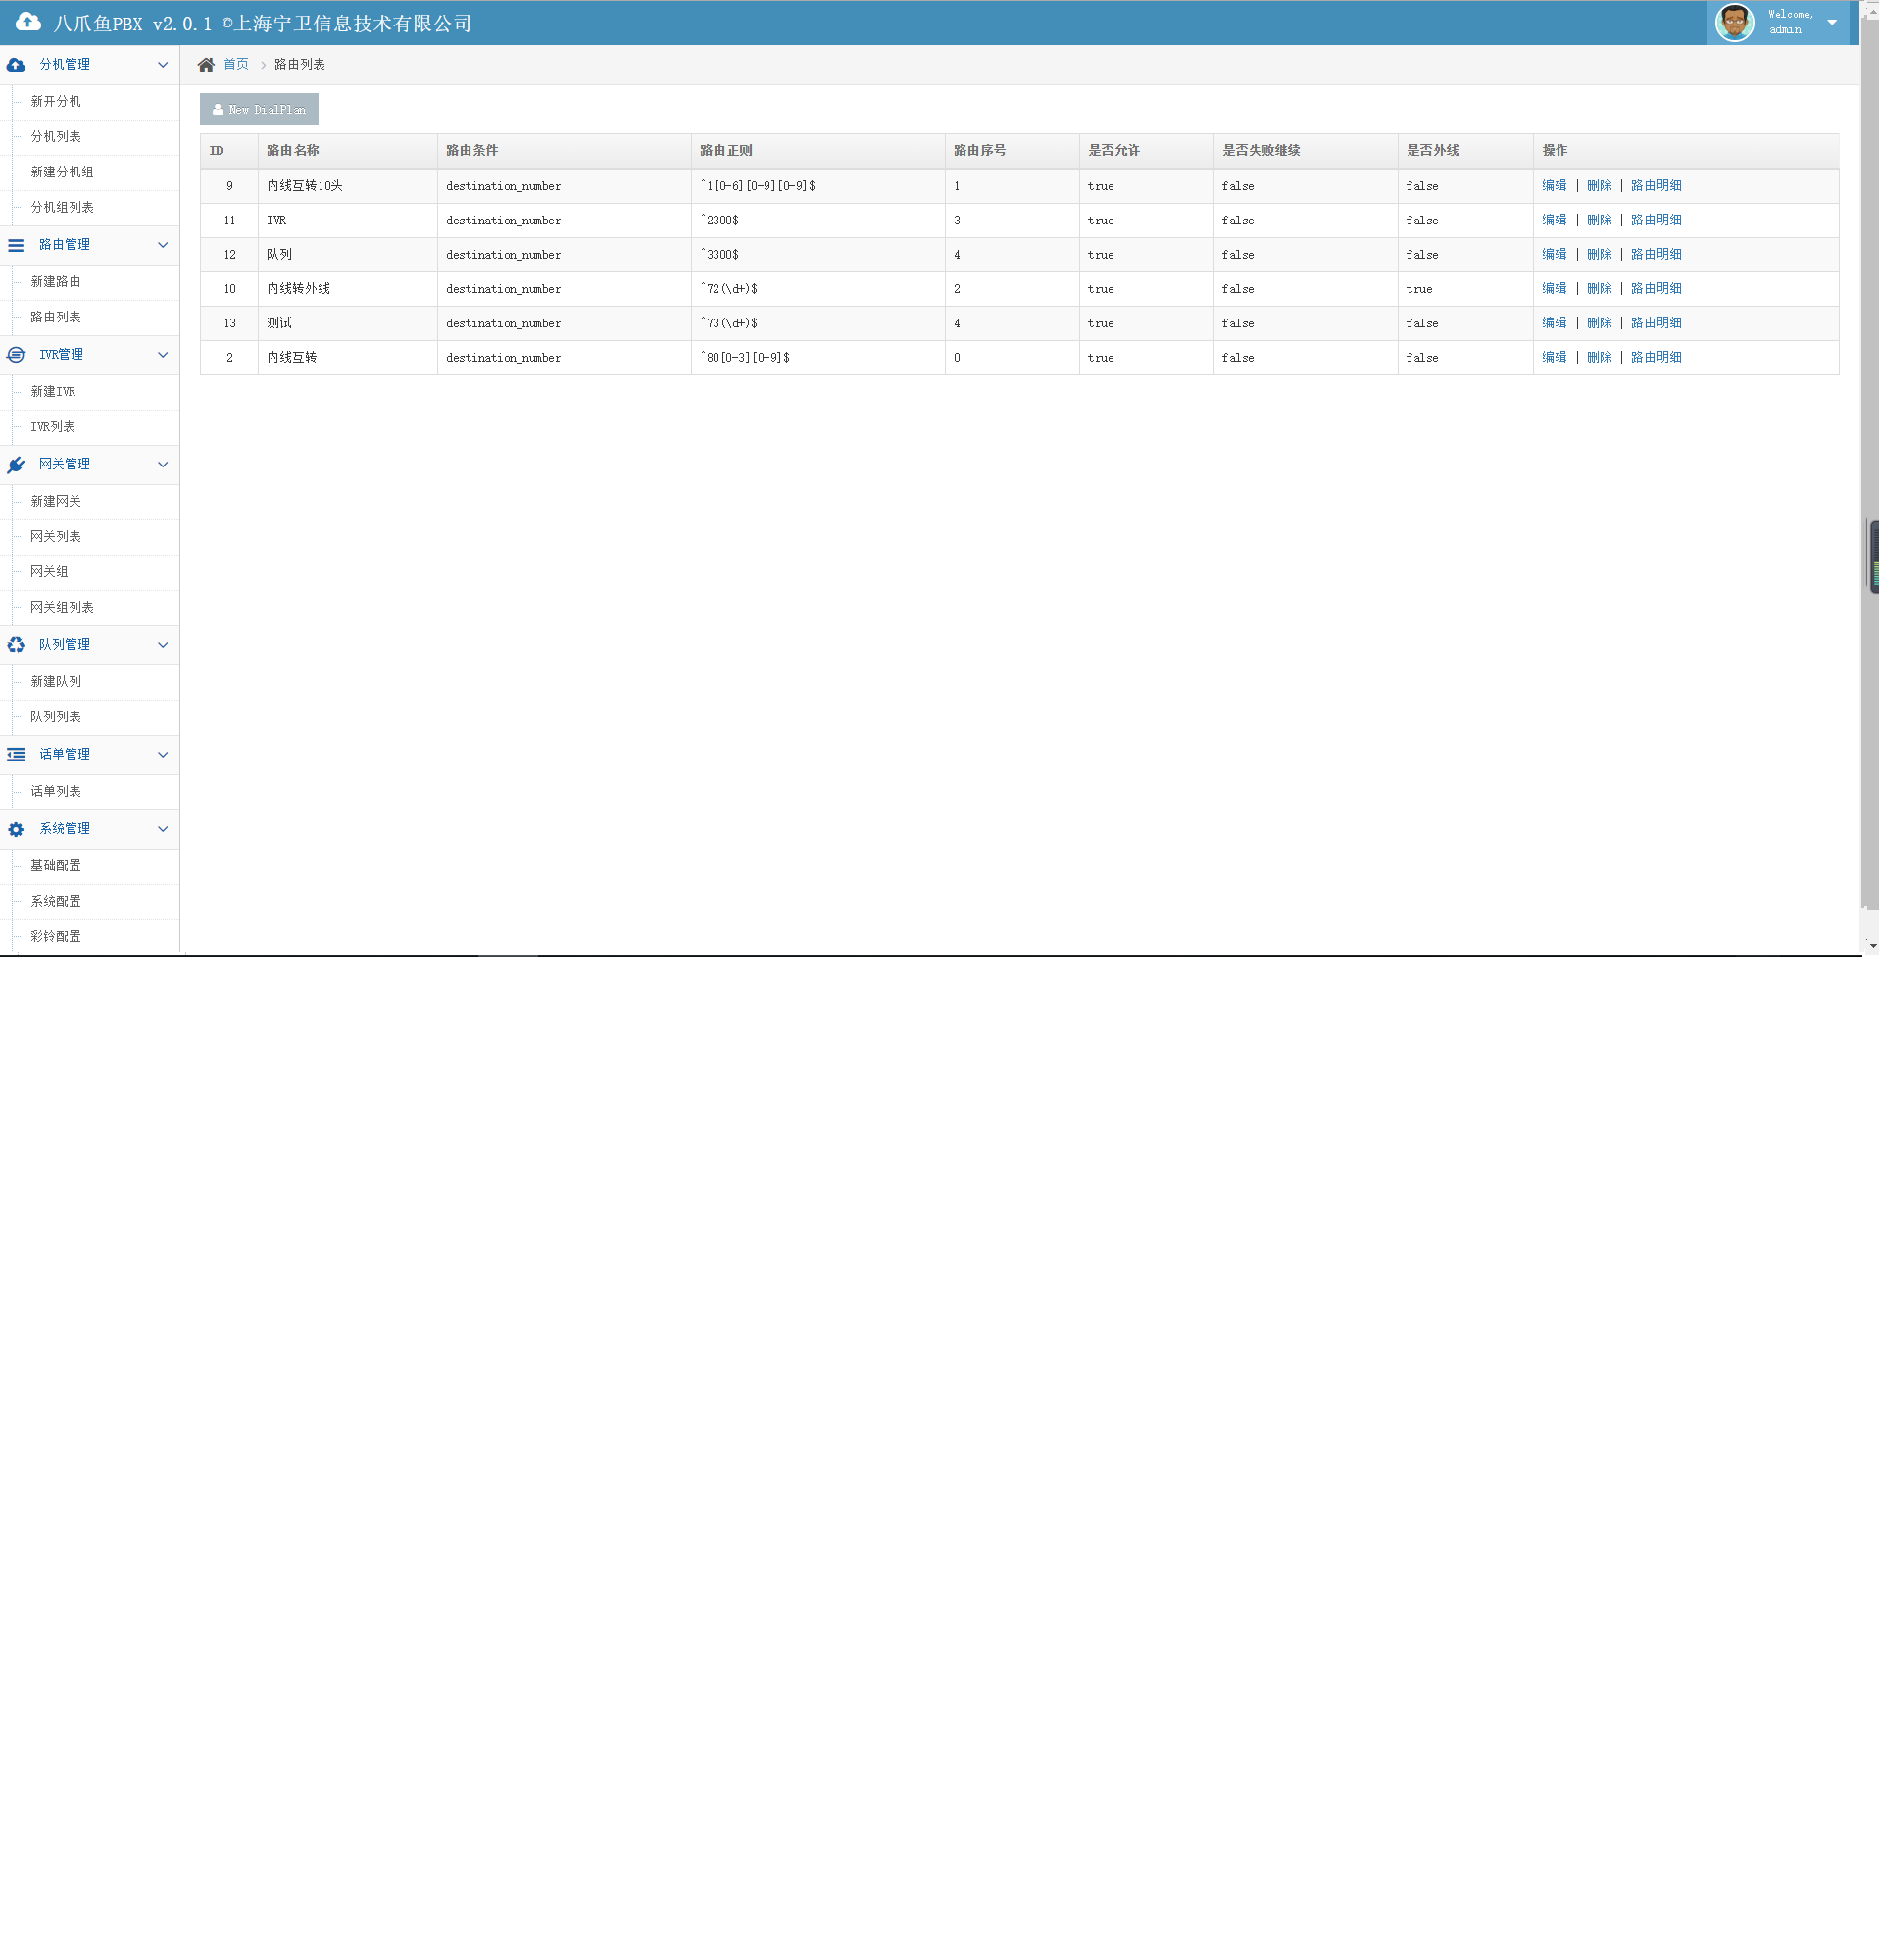Edit the 内线转外线 route
Image resolution: width=1879 pixels, height=1960 pixels.
click(x=1553, y=288)
